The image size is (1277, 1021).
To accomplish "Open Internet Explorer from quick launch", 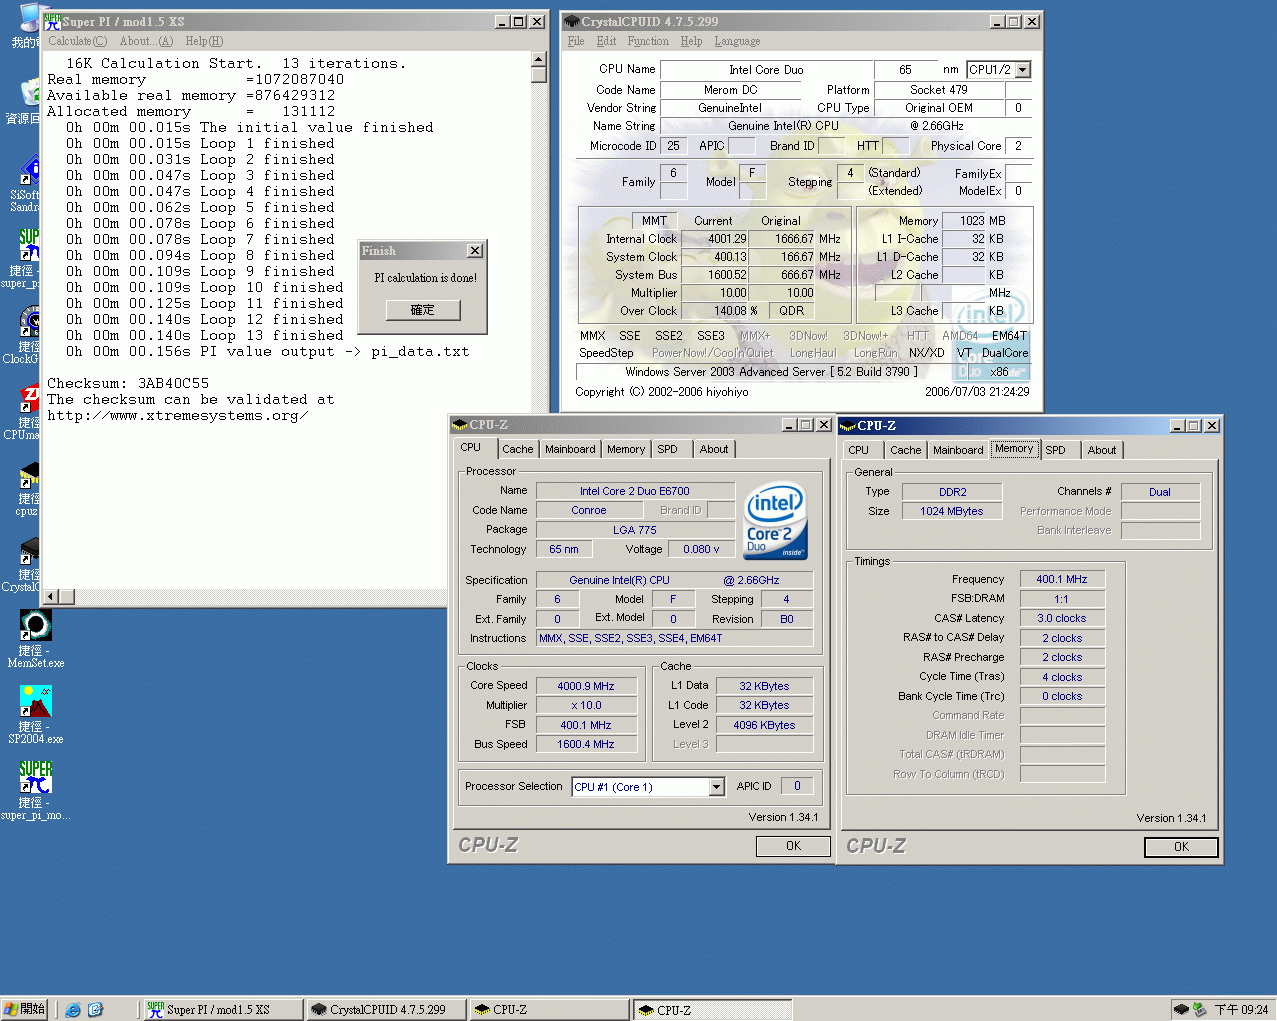I will (73, 1009).
